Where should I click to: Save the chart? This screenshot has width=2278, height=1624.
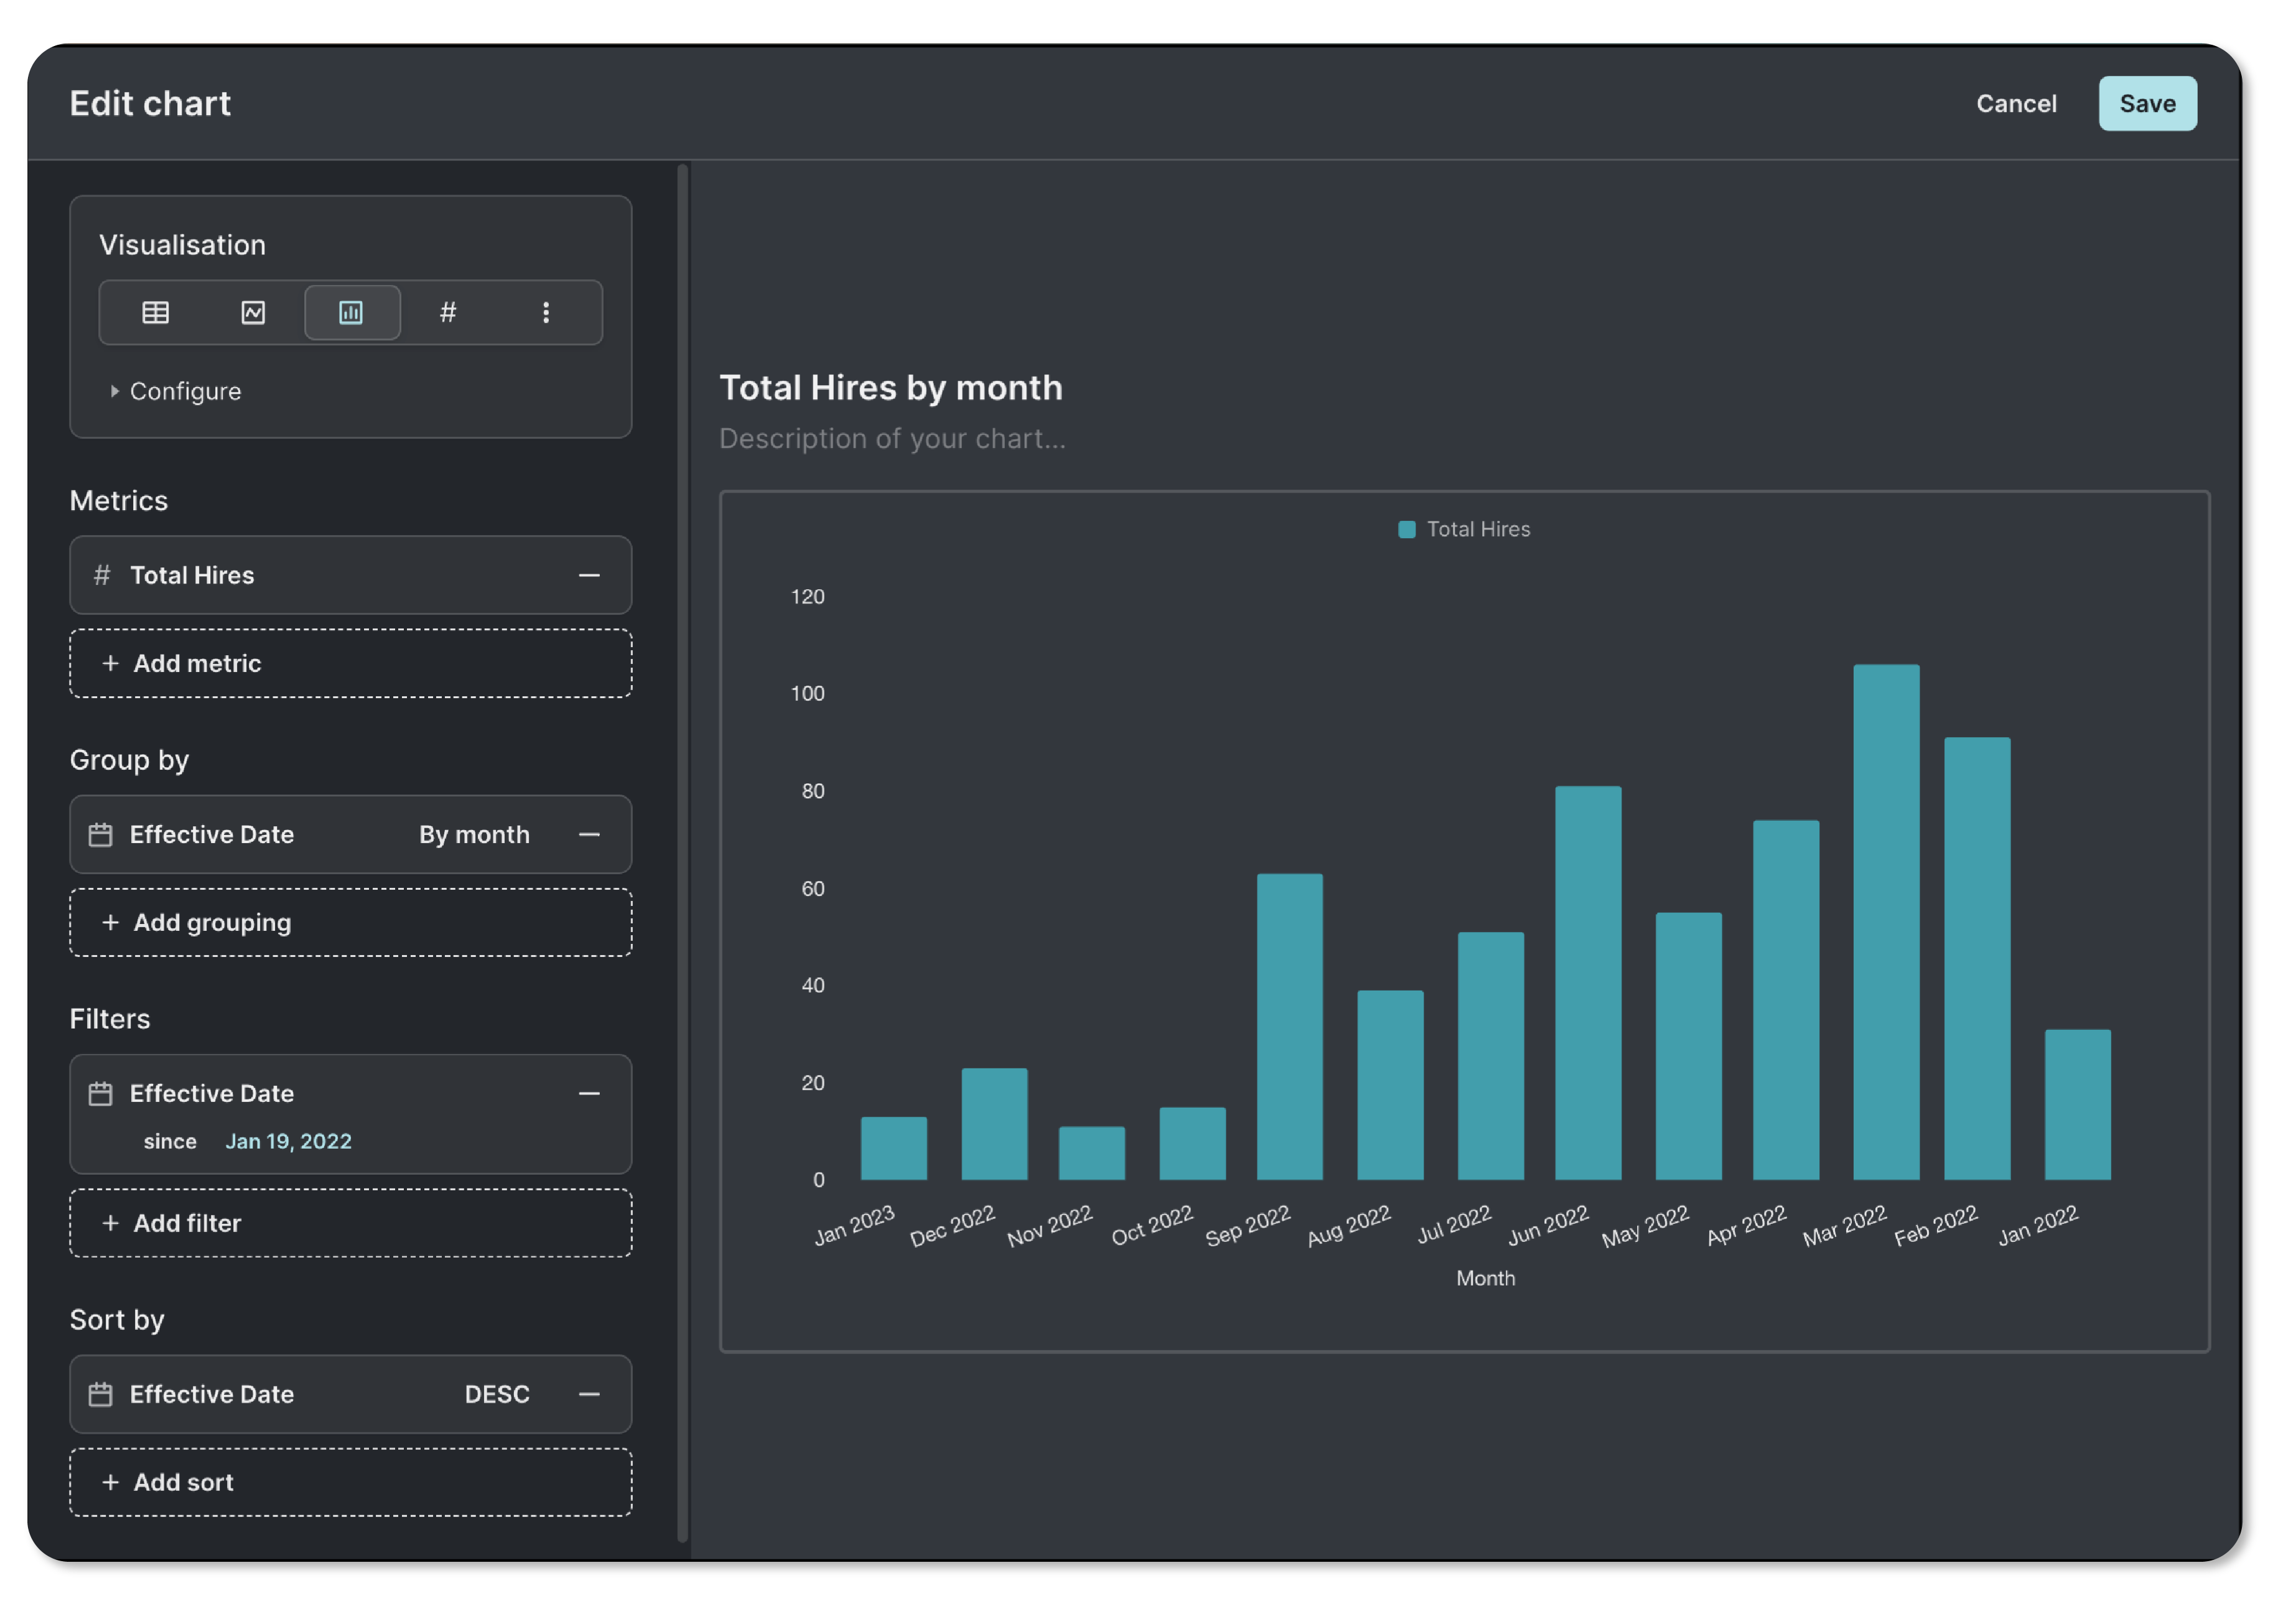2146,104
